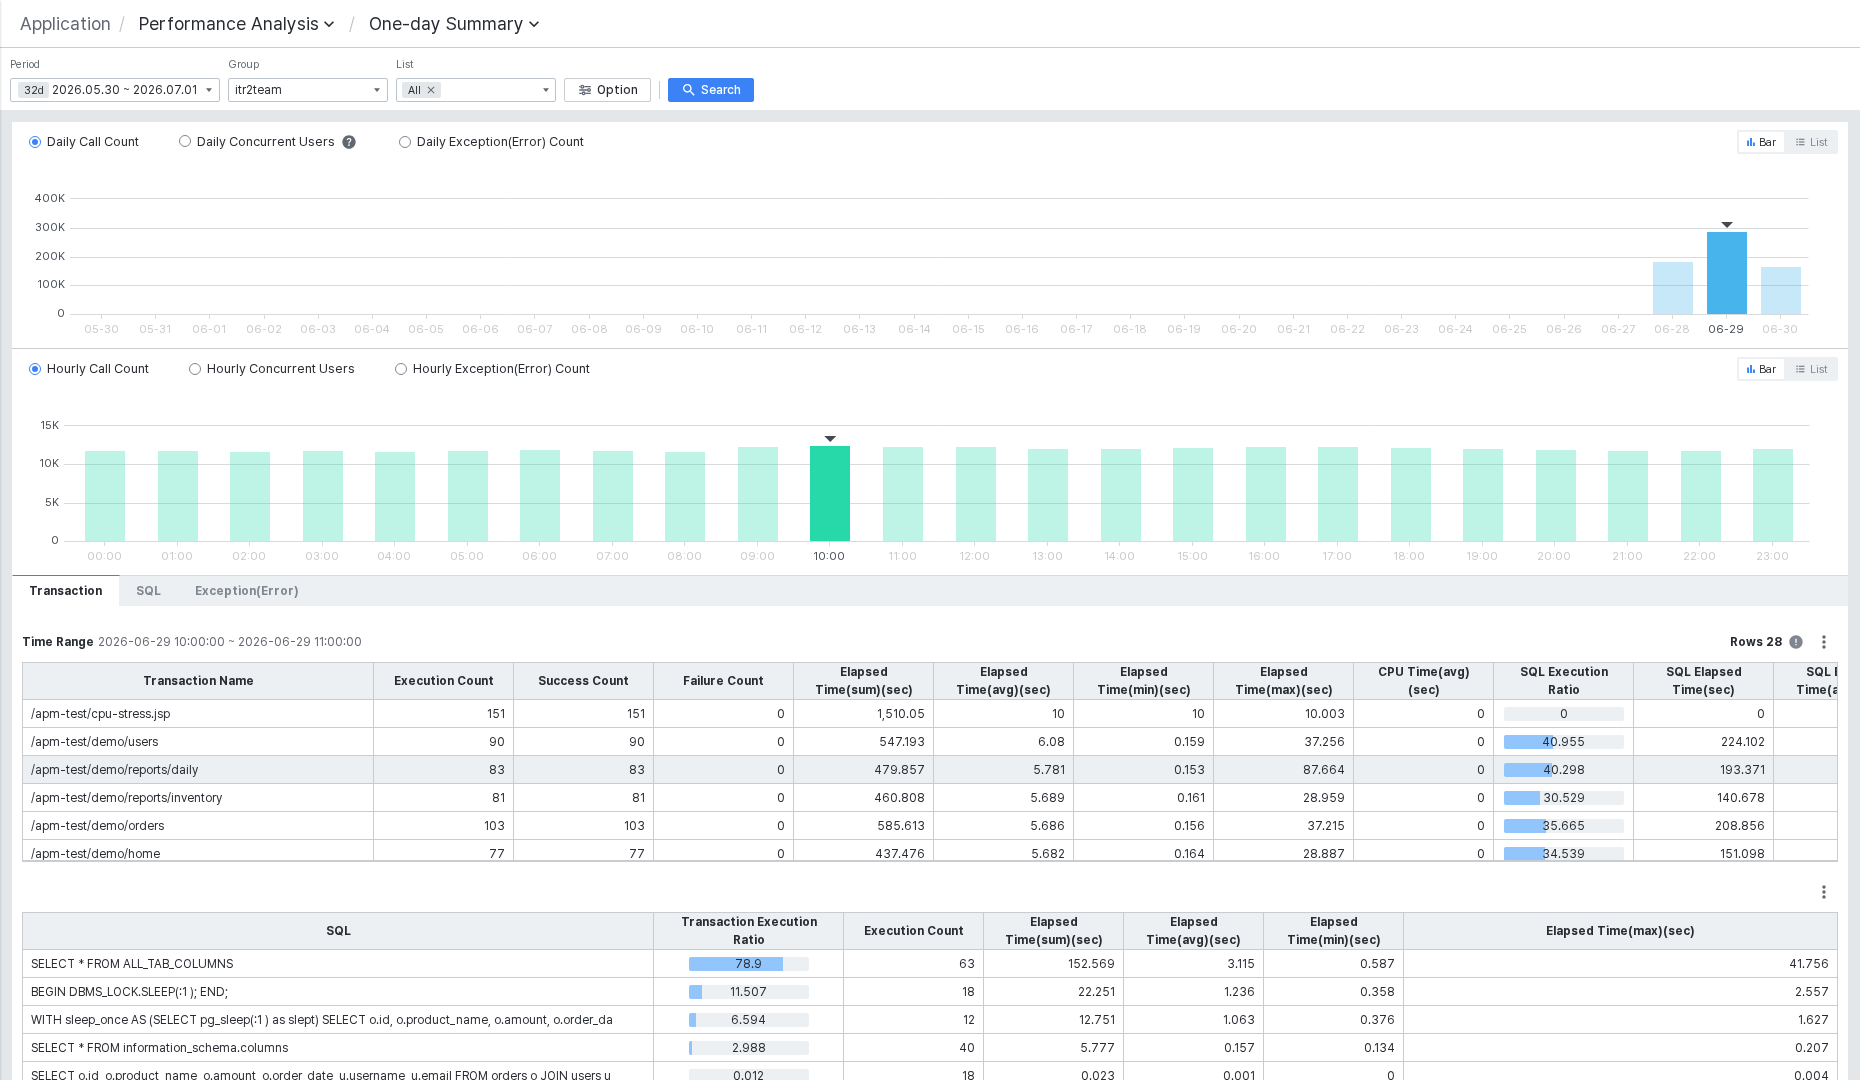Screen dimensions: 1860x1080
Task: Open the transaction table kebab menu
Action: pyautogui.click(x=1824, y=642)
